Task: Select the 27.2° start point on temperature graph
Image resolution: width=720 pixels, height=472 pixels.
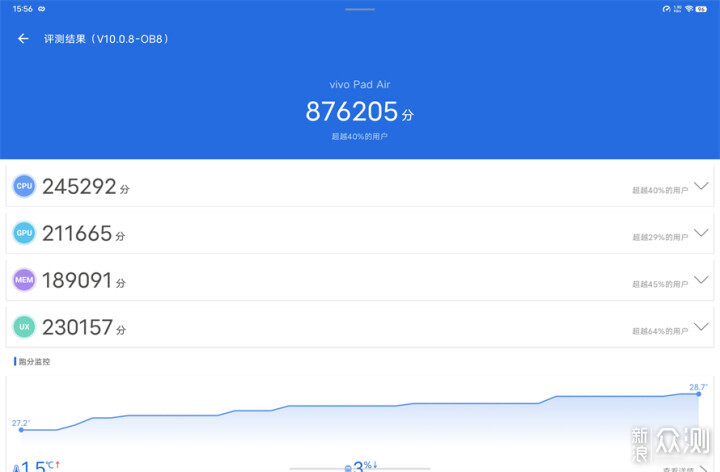Action: pyautogui.click(x=21, y=430)
